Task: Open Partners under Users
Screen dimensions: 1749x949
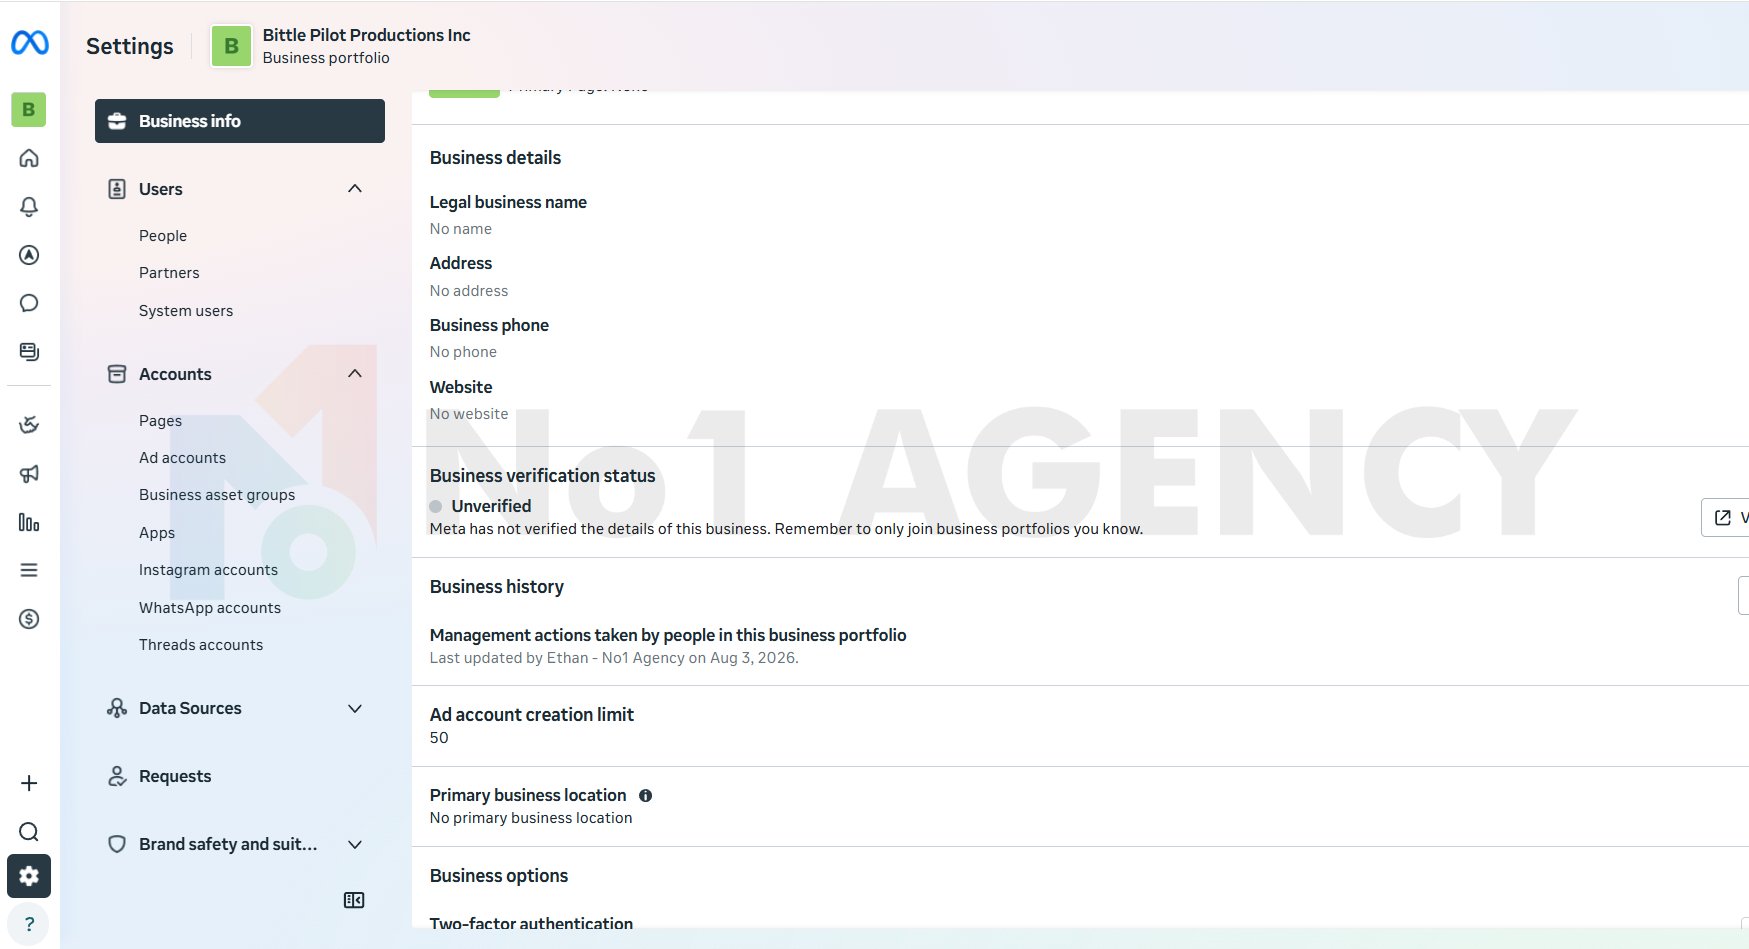Action: pos(169,273)
